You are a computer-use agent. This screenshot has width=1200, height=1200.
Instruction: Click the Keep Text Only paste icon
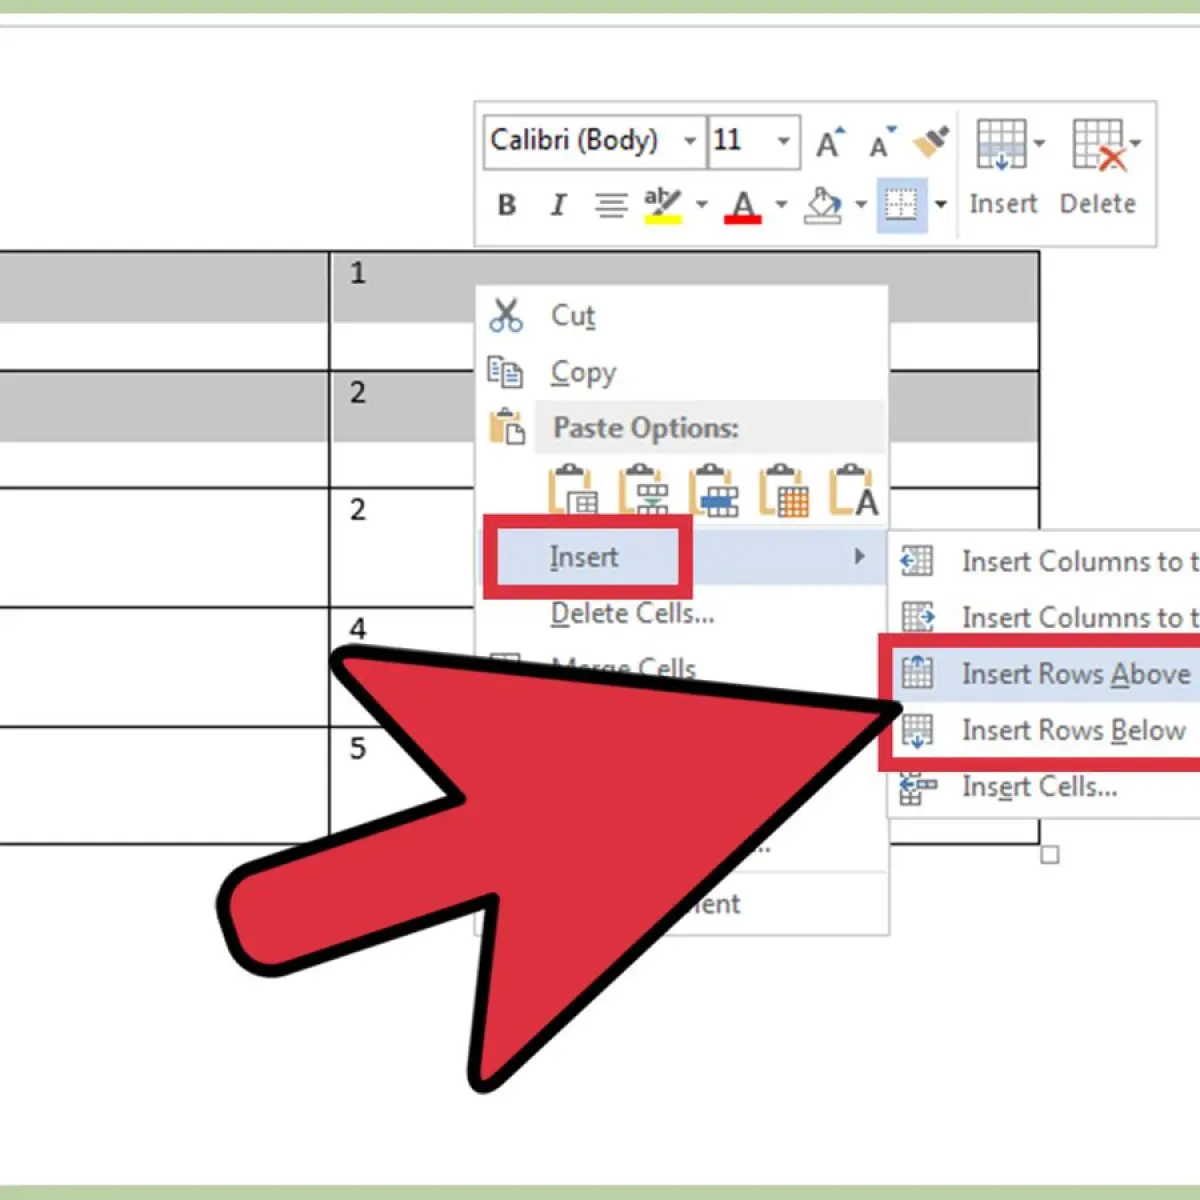[853, 490]
